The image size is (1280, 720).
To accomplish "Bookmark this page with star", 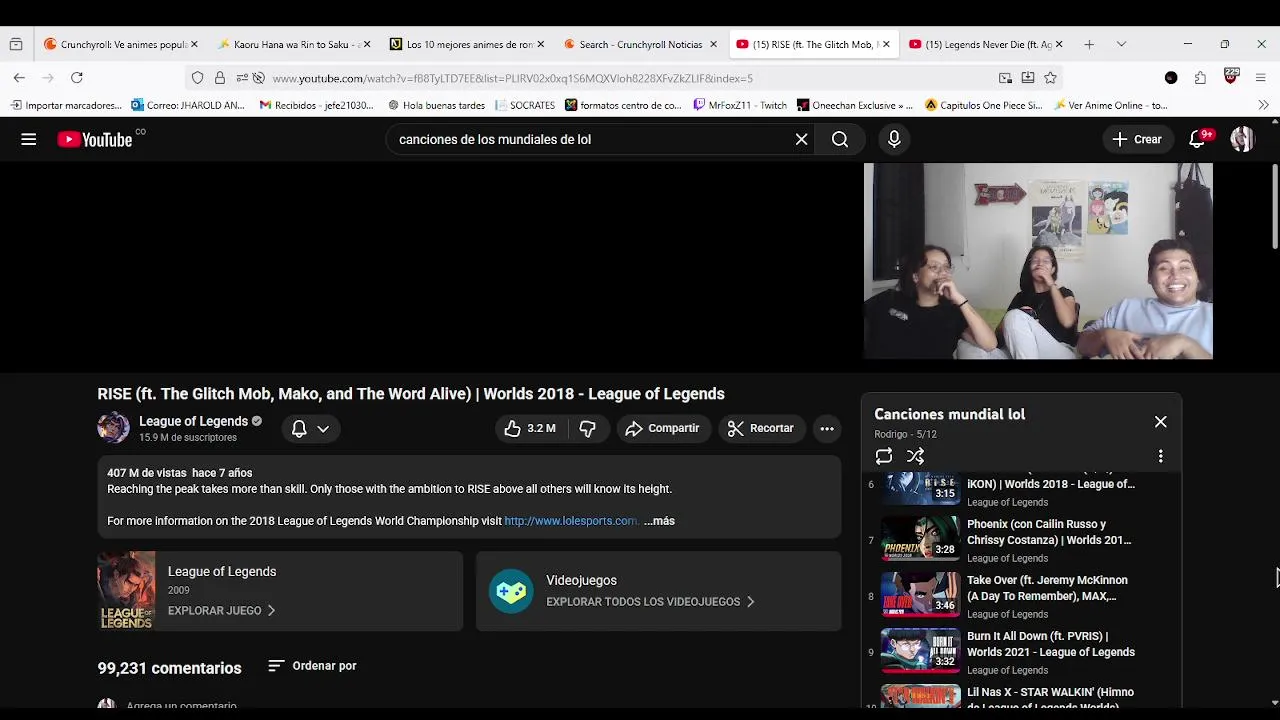I will 1050,78.
